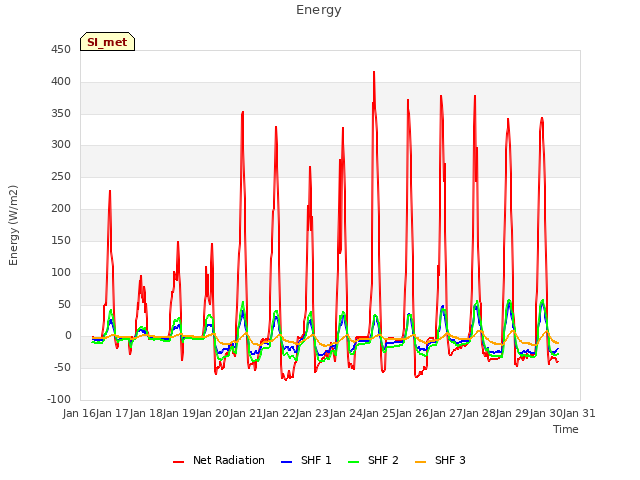Click the Jan 16 x-axis date
This screenshot has width=640, height=480.
click(79, 414)
